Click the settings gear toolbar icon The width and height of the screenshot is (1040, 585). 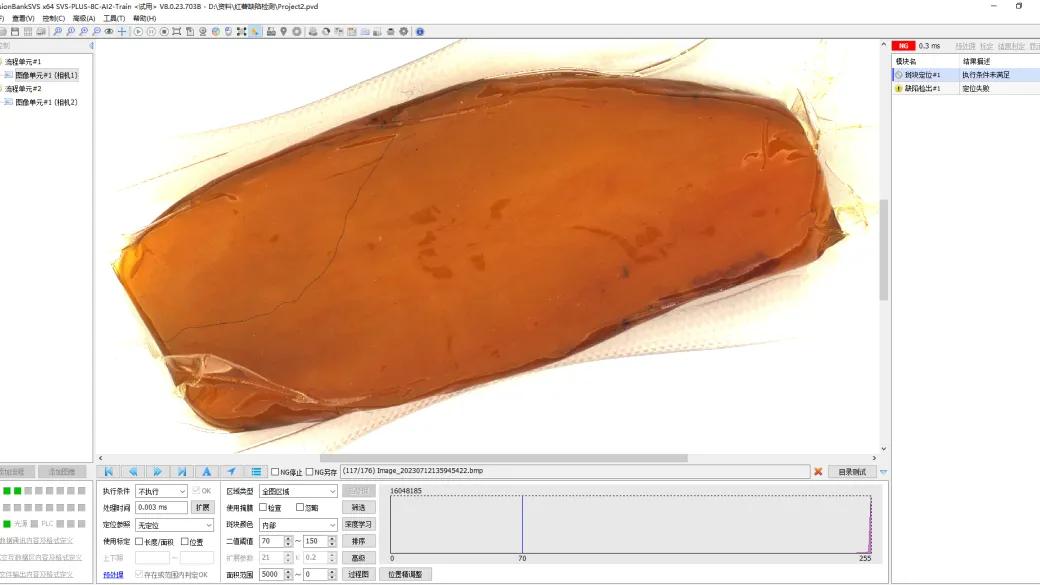point(403,31)
